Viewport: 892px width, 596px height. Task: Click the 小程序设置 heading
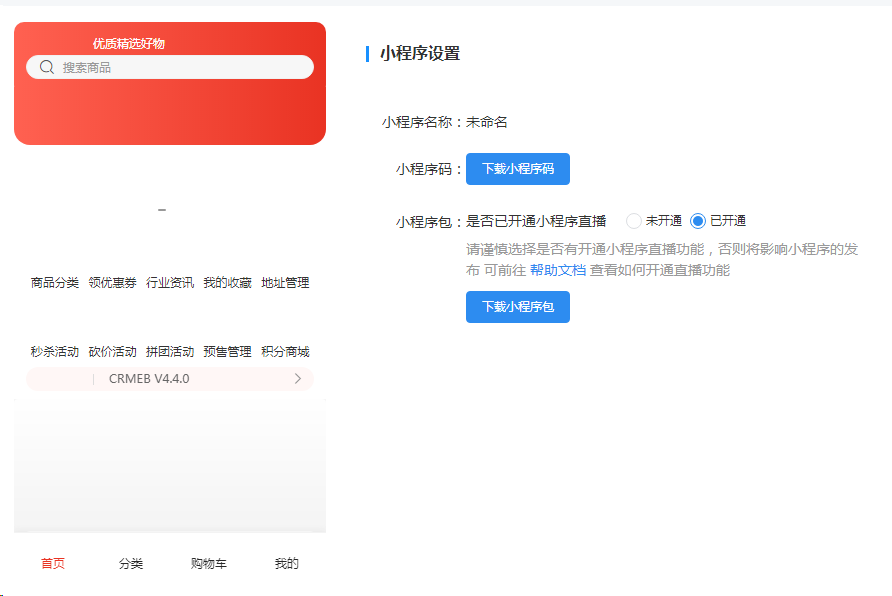tap(420, 53)
